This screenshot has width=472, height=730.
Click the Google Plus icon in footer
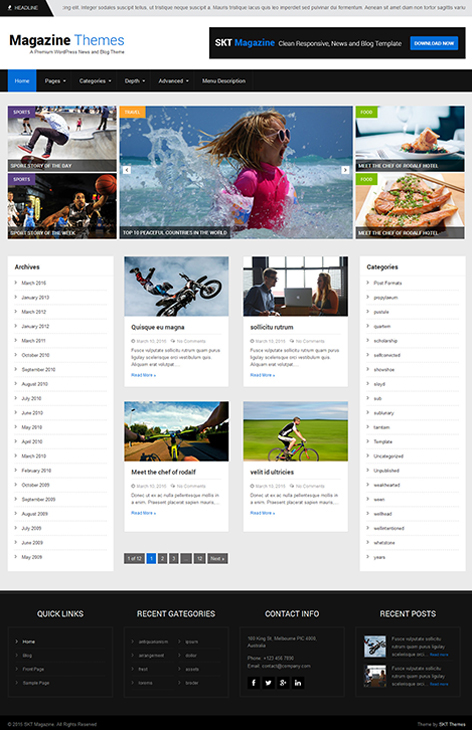(x=283, y=683)
